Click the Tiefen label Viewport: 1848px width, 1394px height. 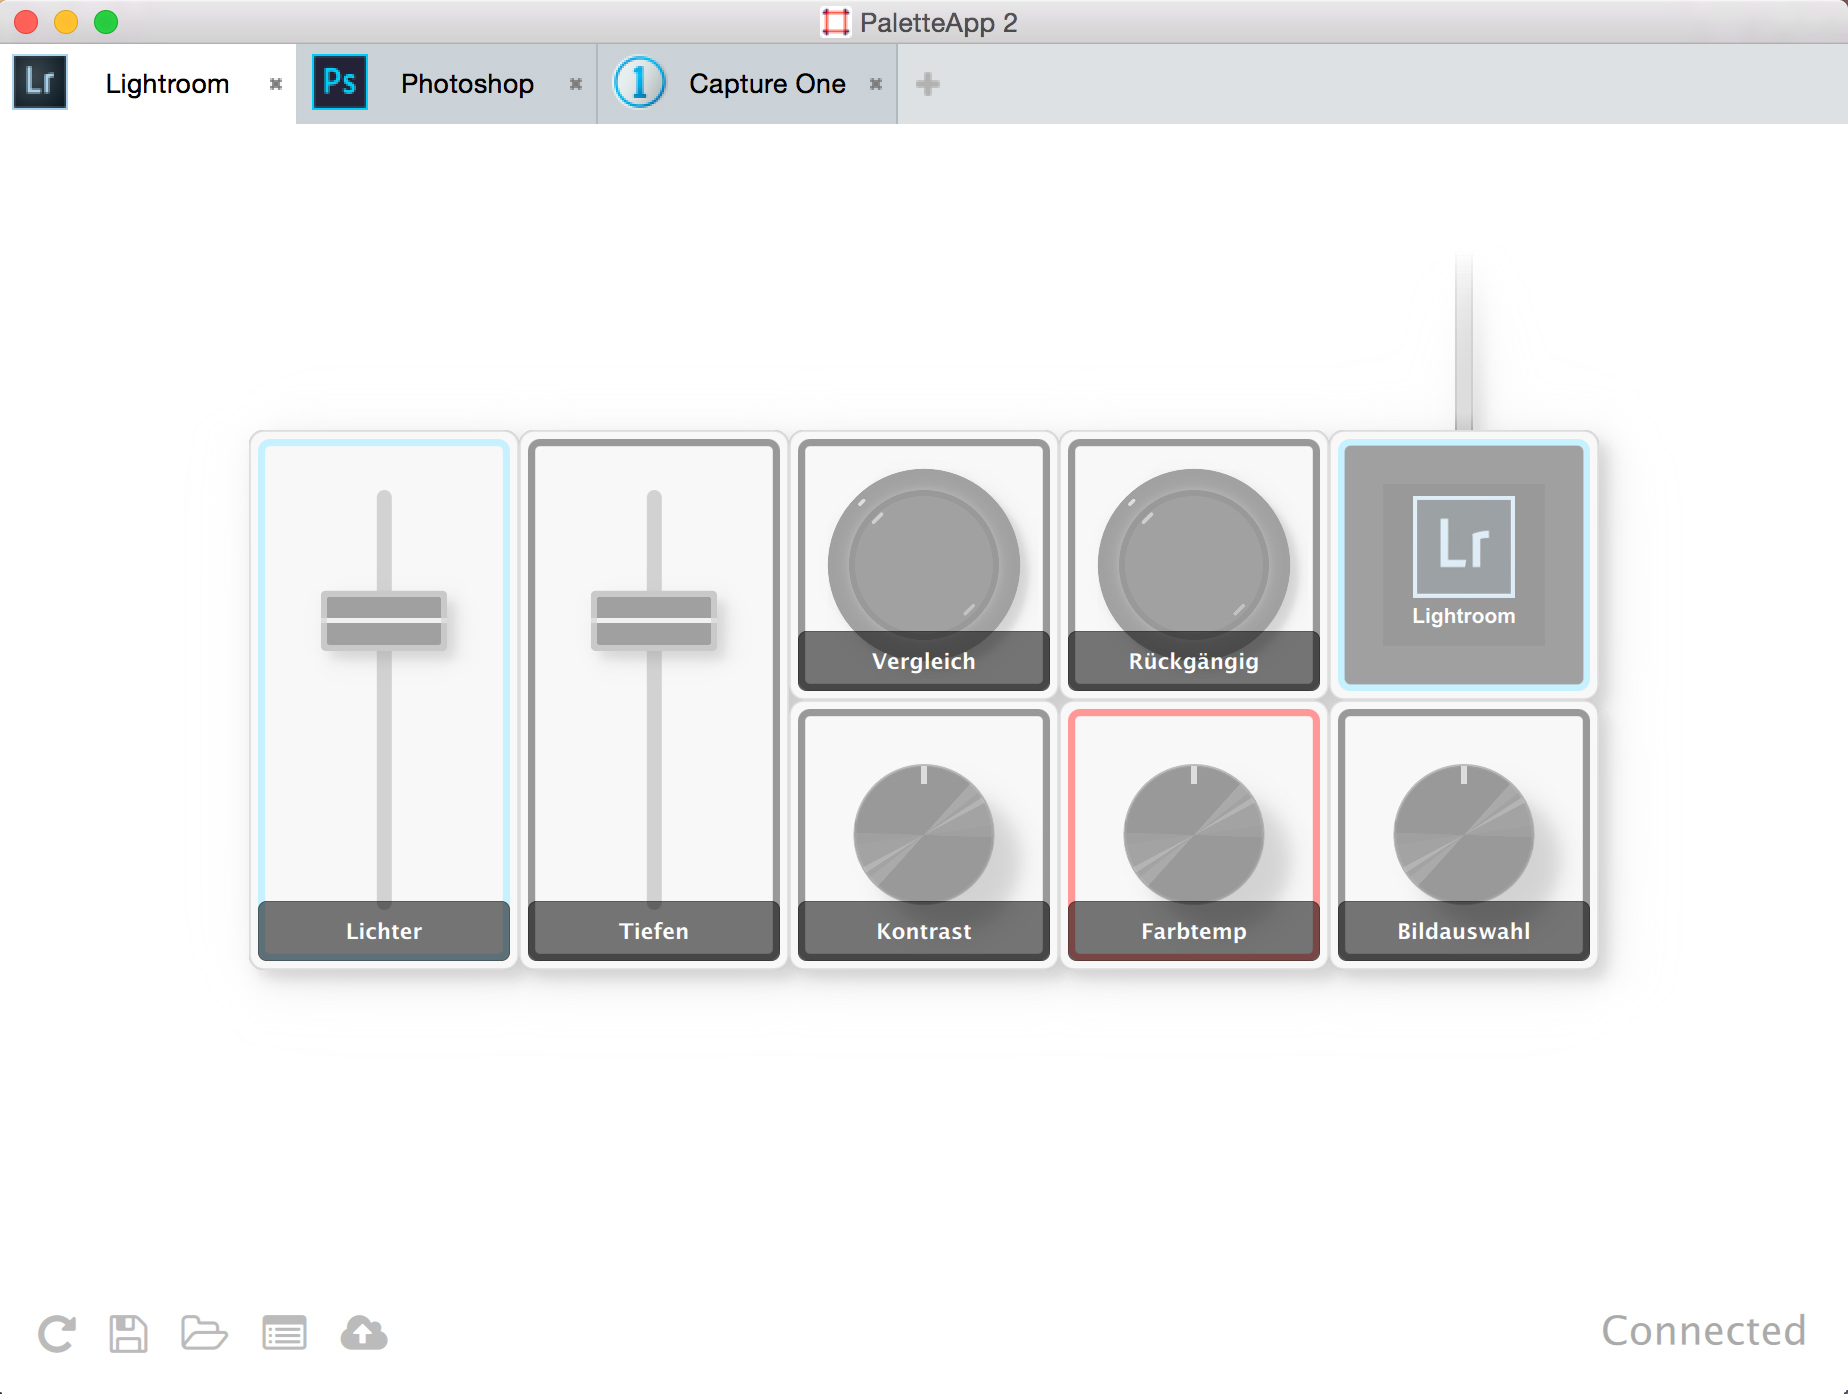[x=654, y=931]
